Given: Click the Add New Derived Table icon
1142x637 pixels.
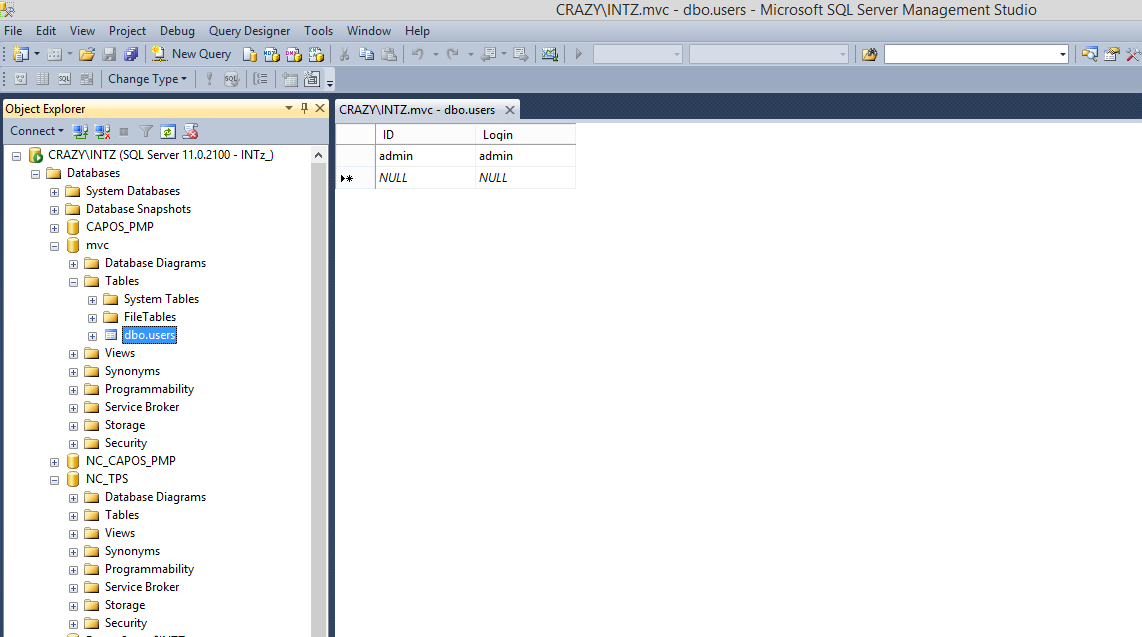Looking at the screenshot, I should [x=312, y=79].
